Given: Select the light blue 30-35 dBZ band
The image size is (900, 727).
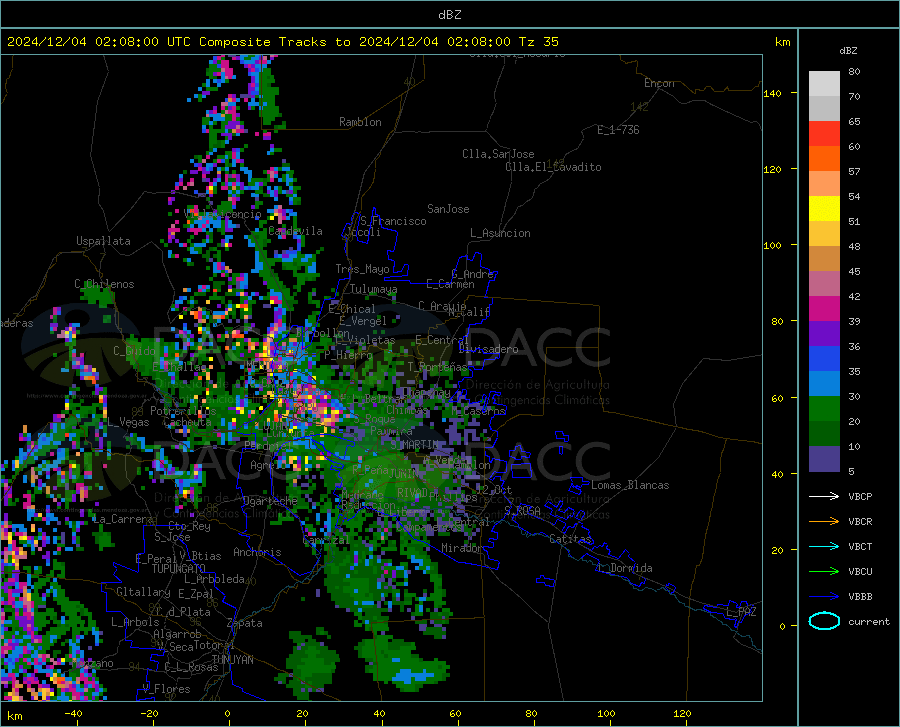Looking at the screenshot, I should click(x=824, y=384).
